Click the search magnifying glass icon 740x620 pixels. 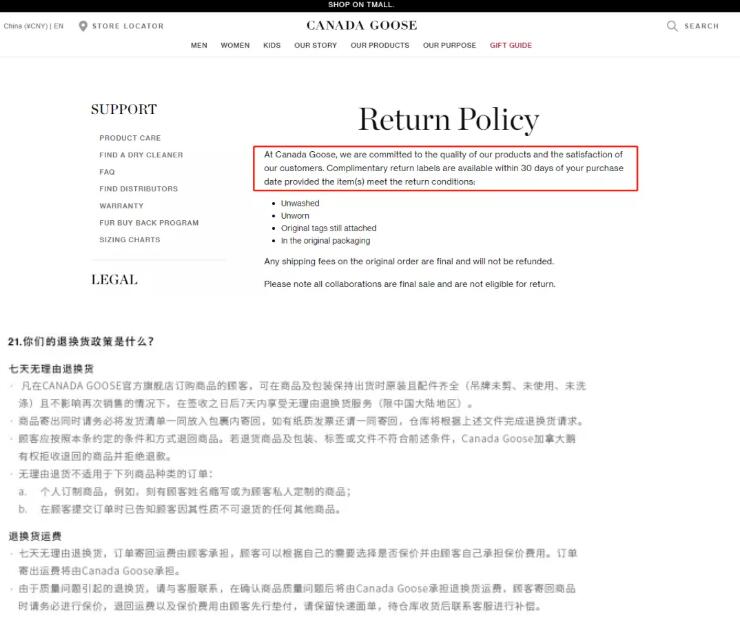click(x=672, y=26)
